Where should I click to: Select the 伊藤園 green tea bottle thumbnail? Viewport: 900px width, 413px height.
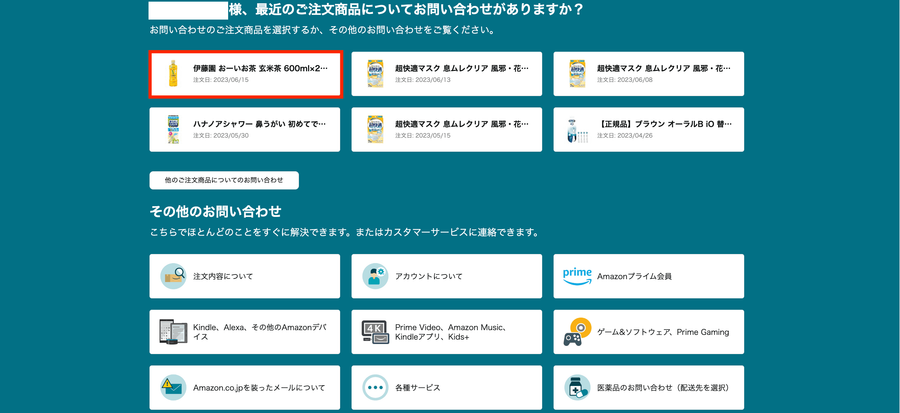pos(173,74)
